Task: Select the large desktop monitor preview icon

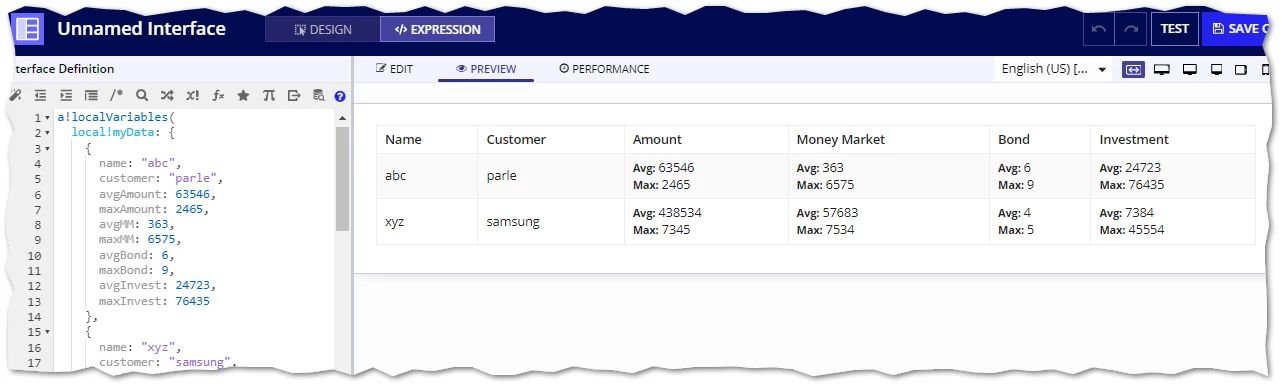Action: pyautogui.click(x=1162, y=70)
